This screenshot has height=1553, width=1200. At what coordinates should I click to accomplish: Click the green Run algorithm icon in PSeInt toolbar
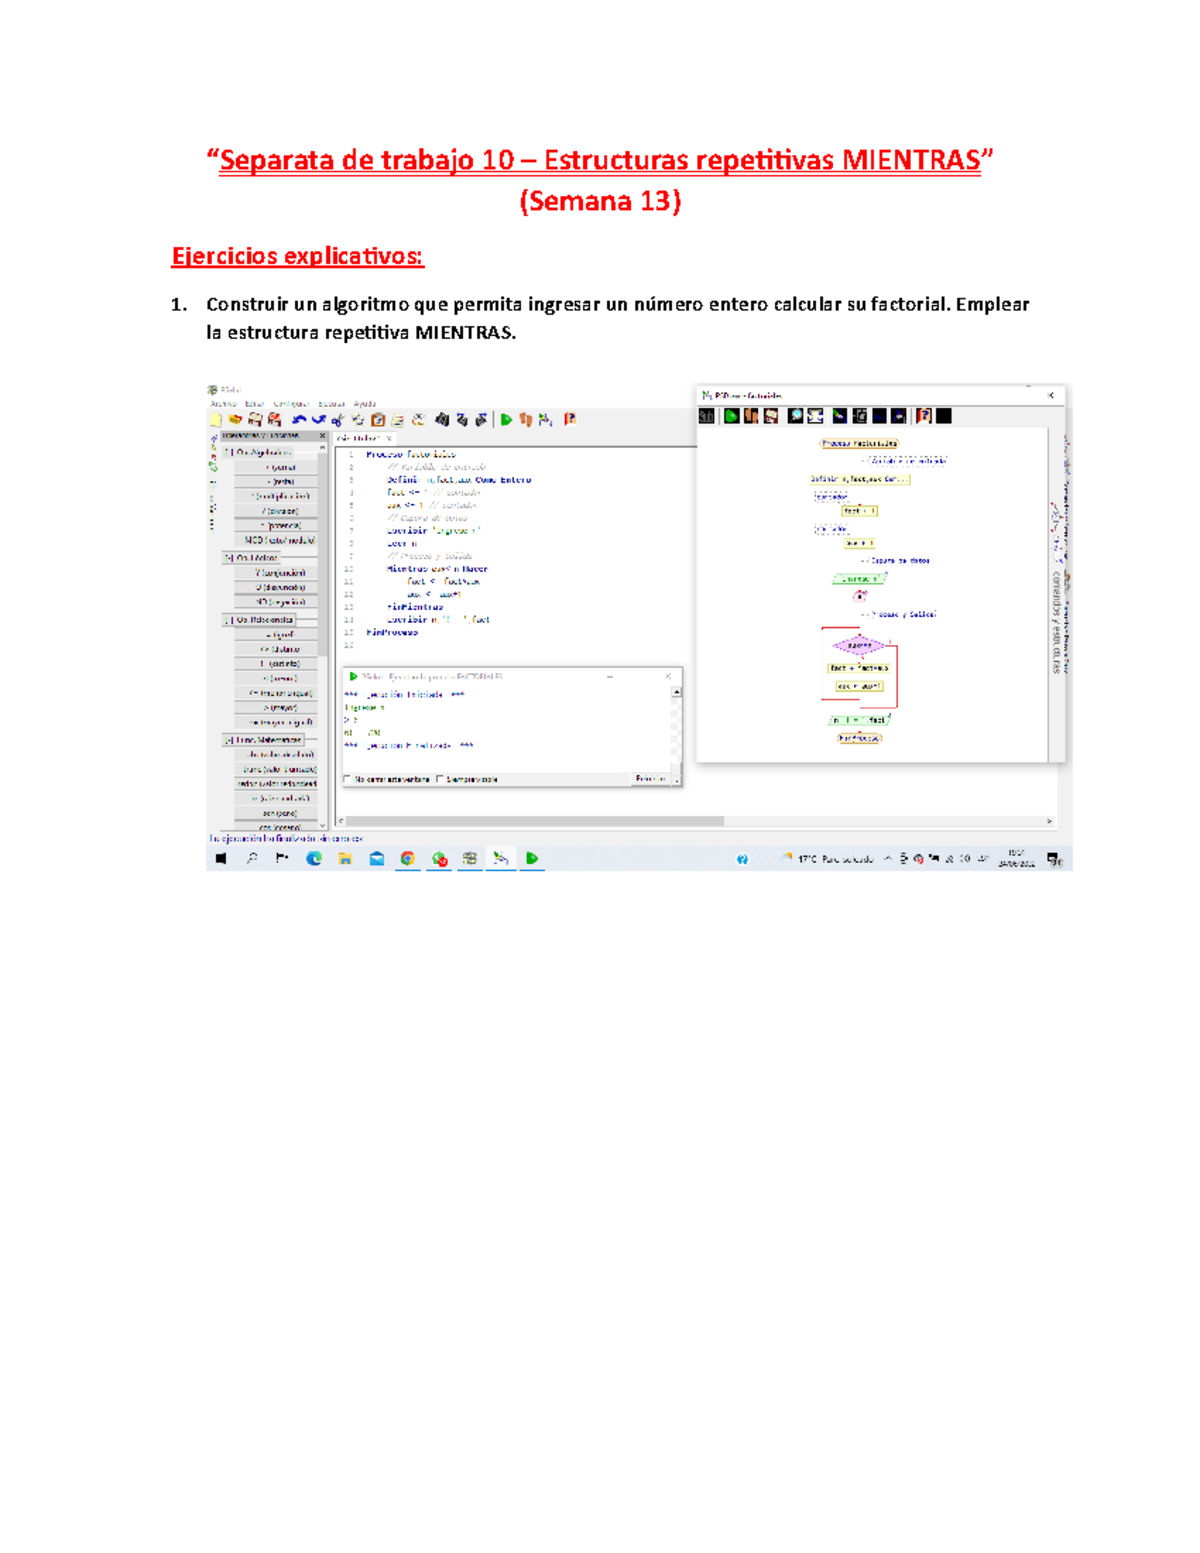[x=506, y=420]
